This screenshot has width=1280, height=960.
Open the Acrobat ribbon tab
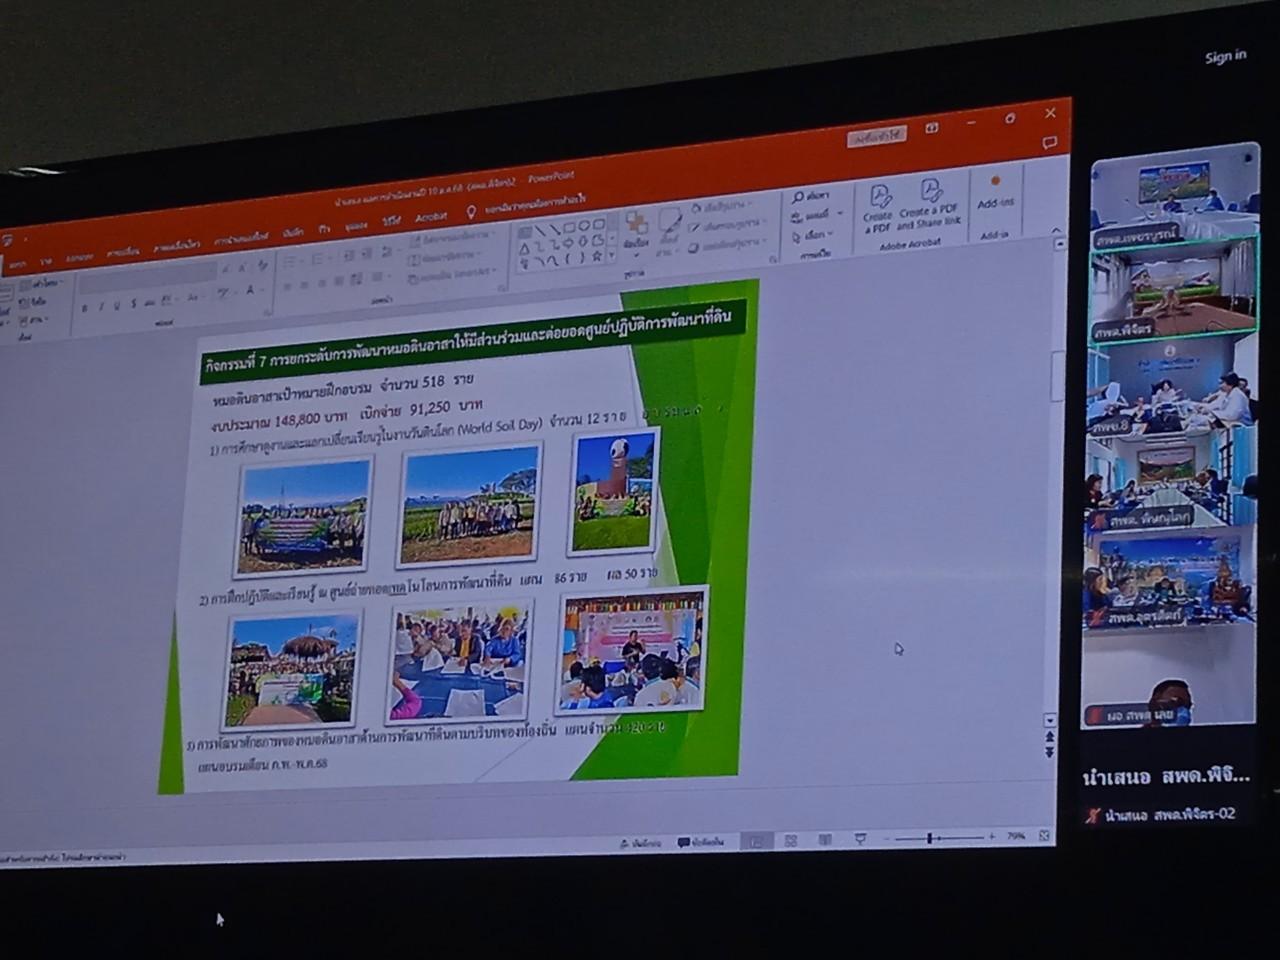tap(431, 217)
